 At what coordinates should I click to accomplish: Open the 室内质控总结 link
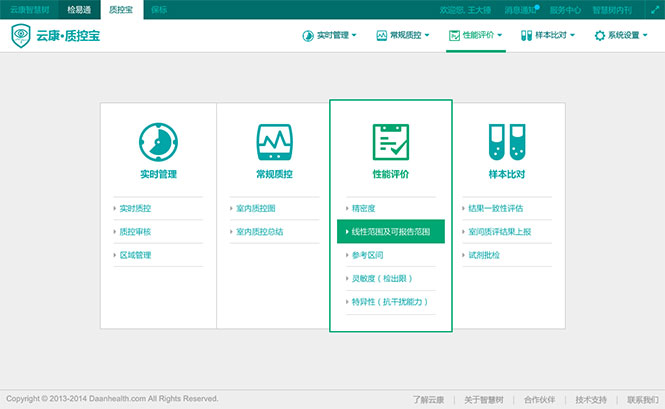[x=260, y=232]
